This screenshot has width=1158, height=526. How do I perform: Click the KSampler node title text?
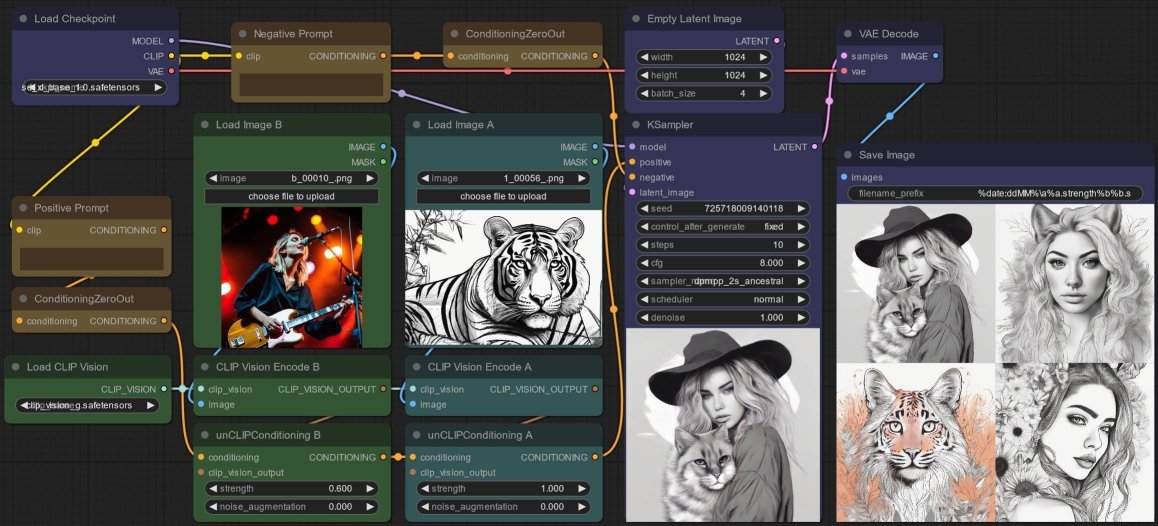pyautogui.click(x=670, y=125)
